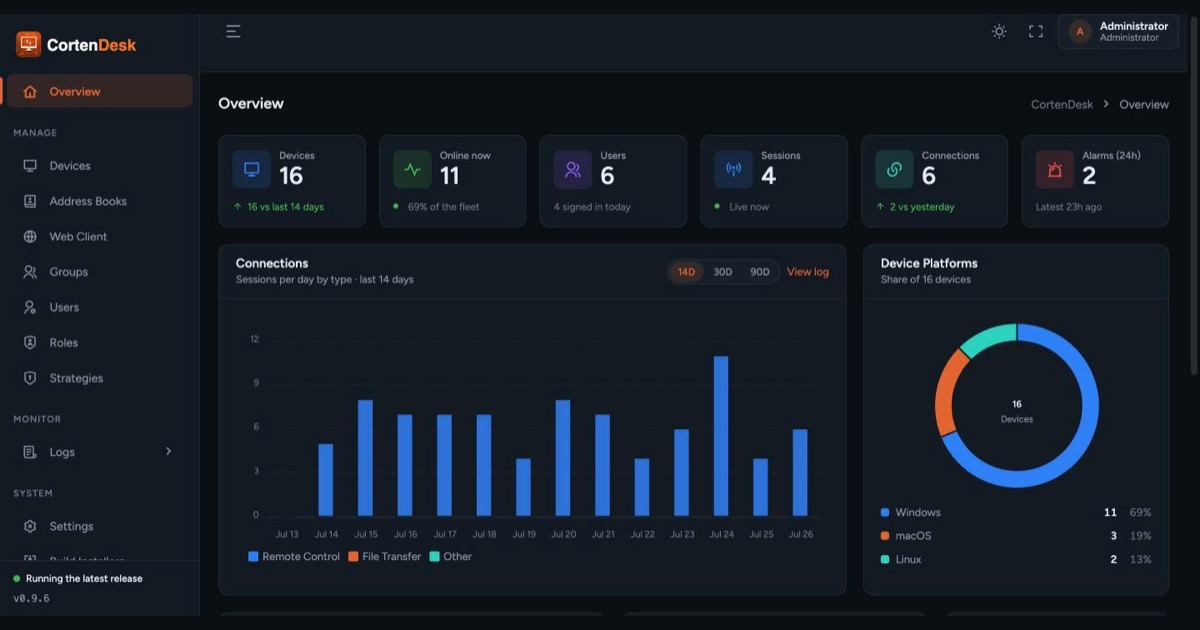Enter fullscreen mode via header icon
This screenshot has width=1200, height=630.
1036,31
